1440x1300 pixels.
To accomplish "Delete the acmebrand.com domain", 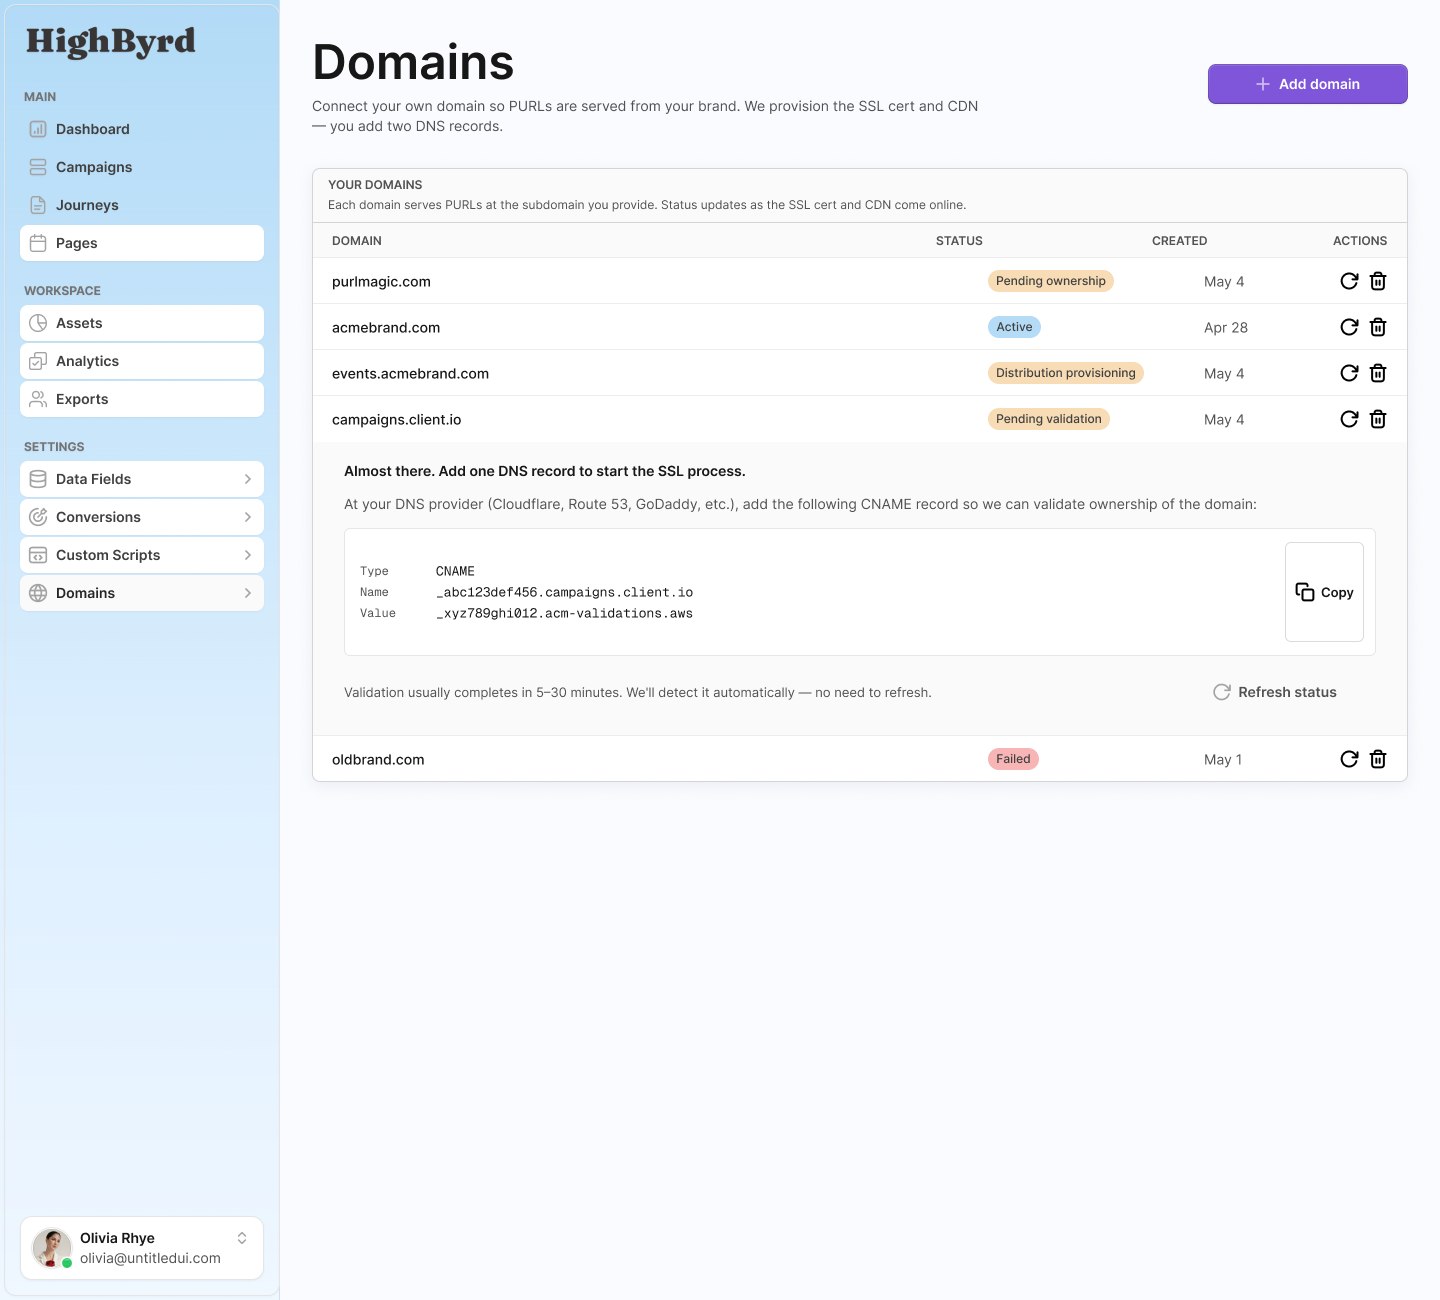I will tap(1378, 327).
